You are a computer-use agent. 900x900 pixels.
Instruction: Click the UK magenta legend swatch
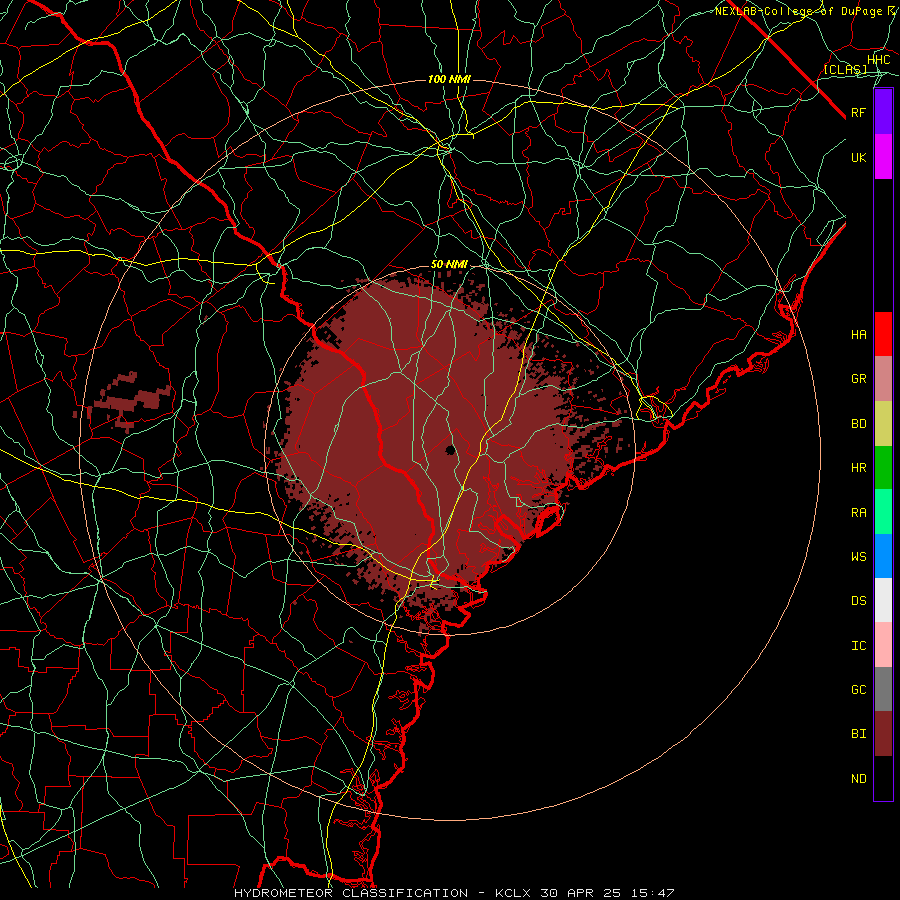(883, 157)
